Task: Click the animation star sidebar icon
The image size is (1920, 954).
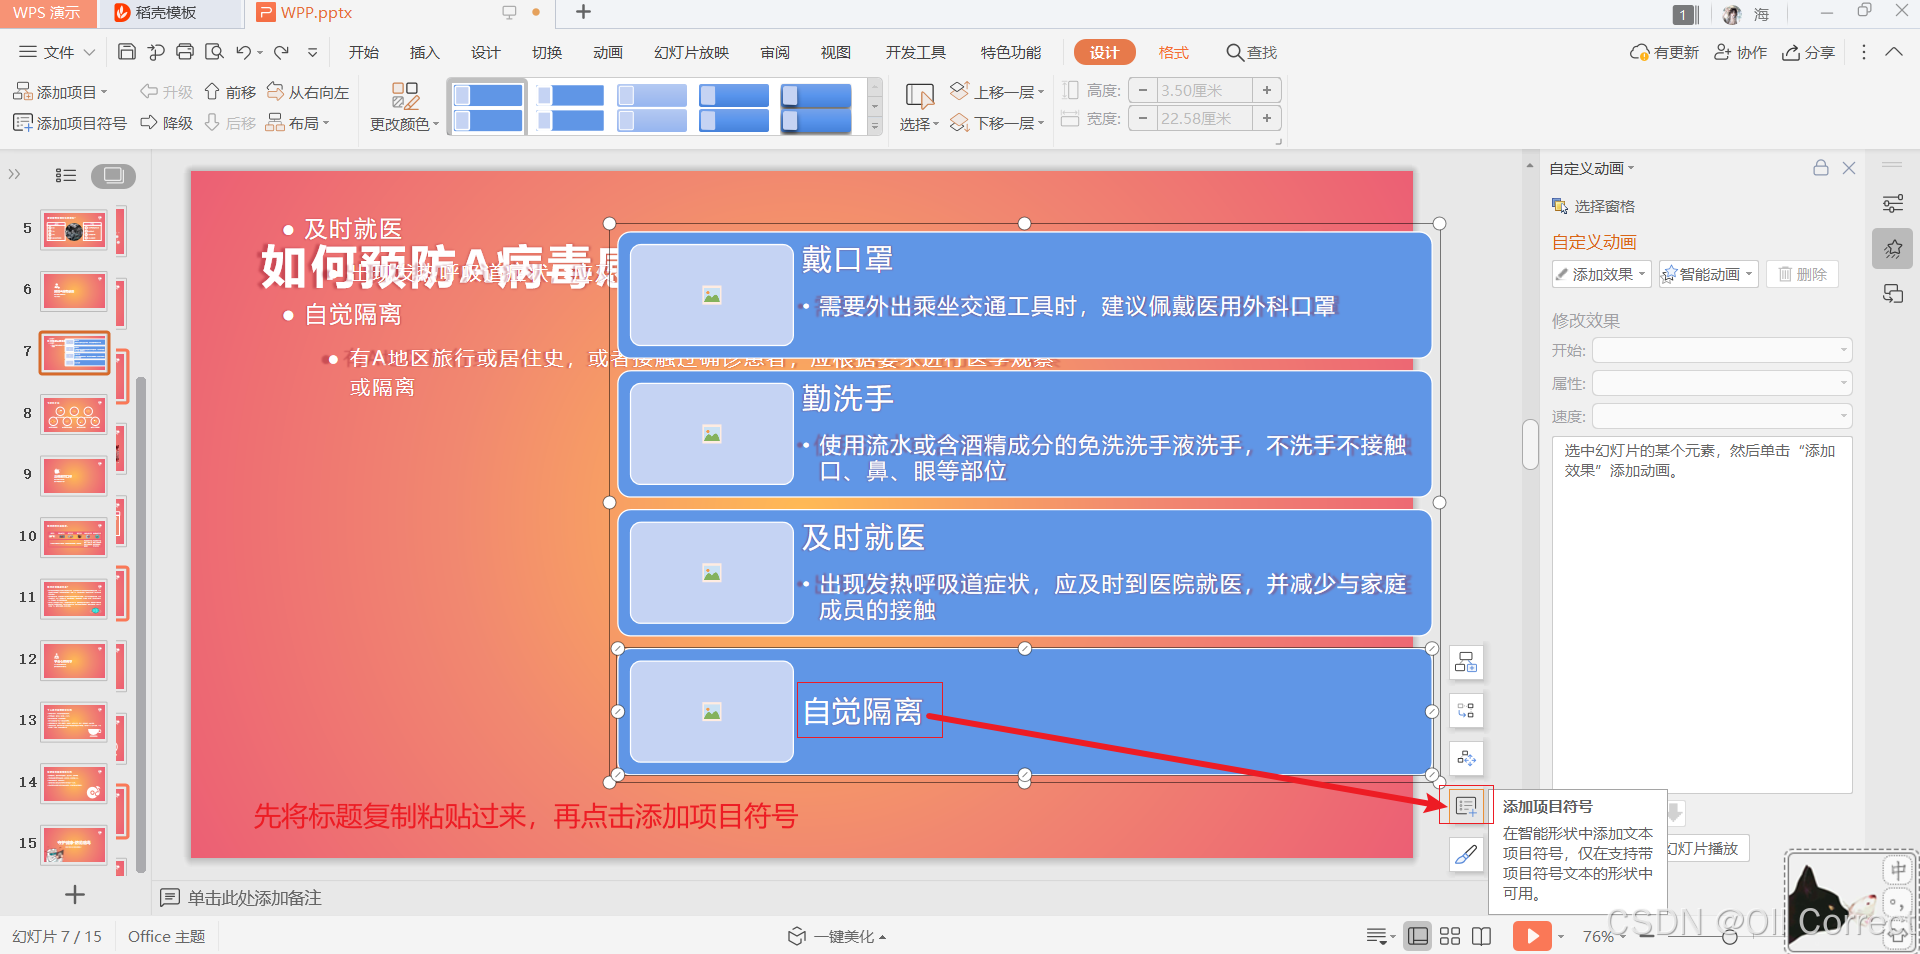Action: [x=1893, y=248]
